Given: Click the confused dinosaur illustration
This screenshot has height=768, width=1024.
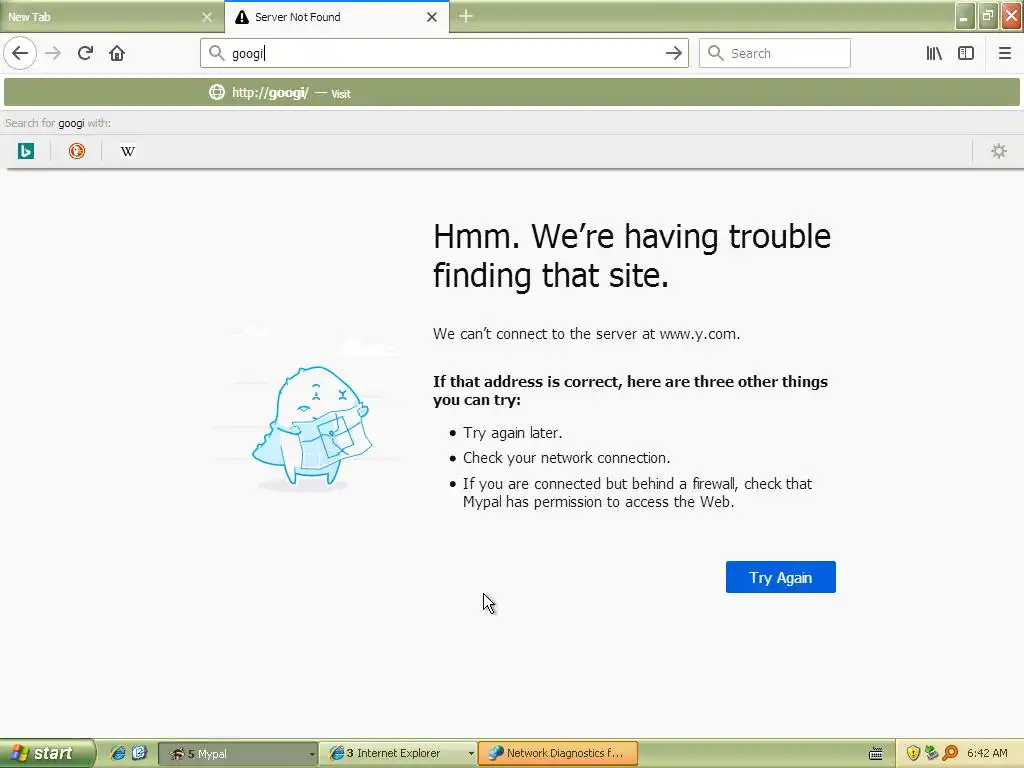Looking at the screenshot, I should click(311, 426).
